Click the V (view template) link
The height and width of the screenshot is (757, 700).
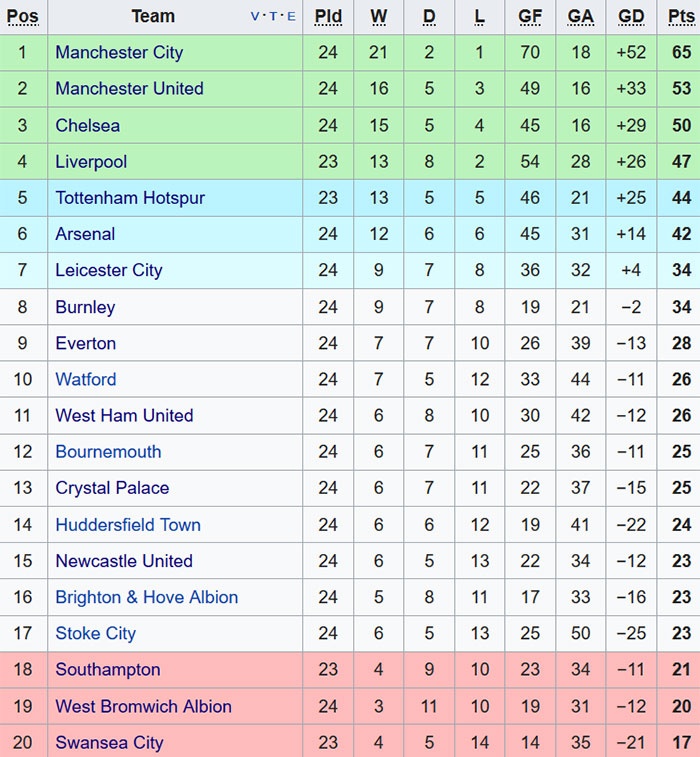pos(255,17)
